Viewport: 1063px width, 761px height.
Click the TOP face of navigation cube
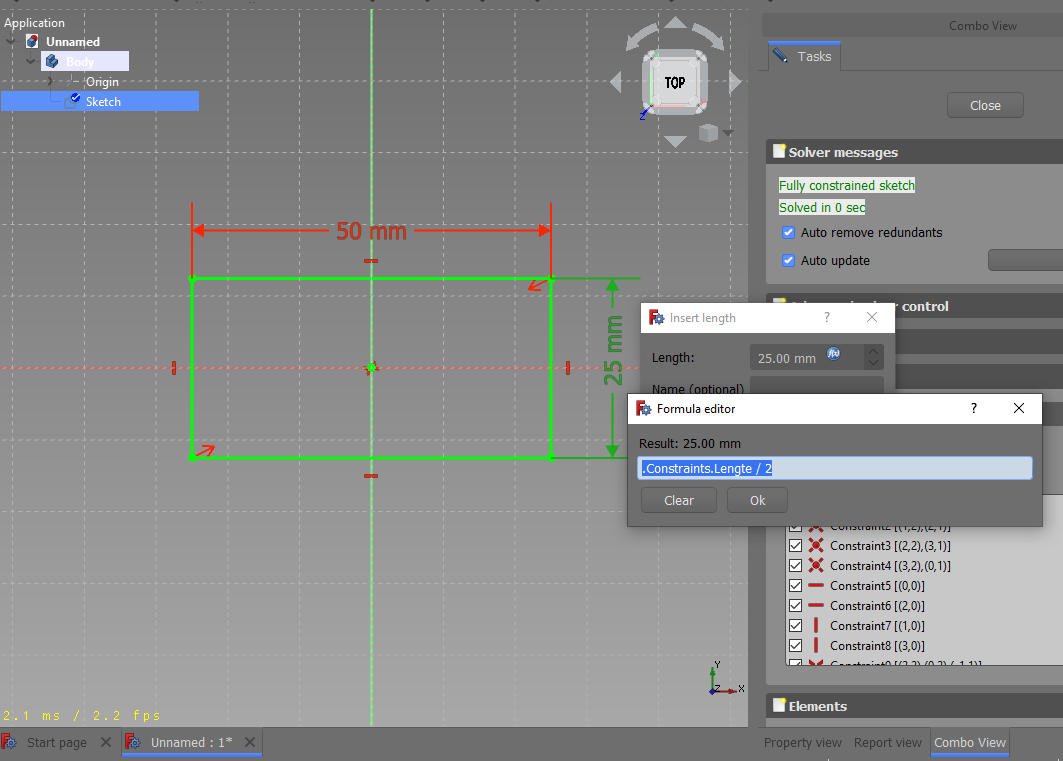tap(675, 82)
